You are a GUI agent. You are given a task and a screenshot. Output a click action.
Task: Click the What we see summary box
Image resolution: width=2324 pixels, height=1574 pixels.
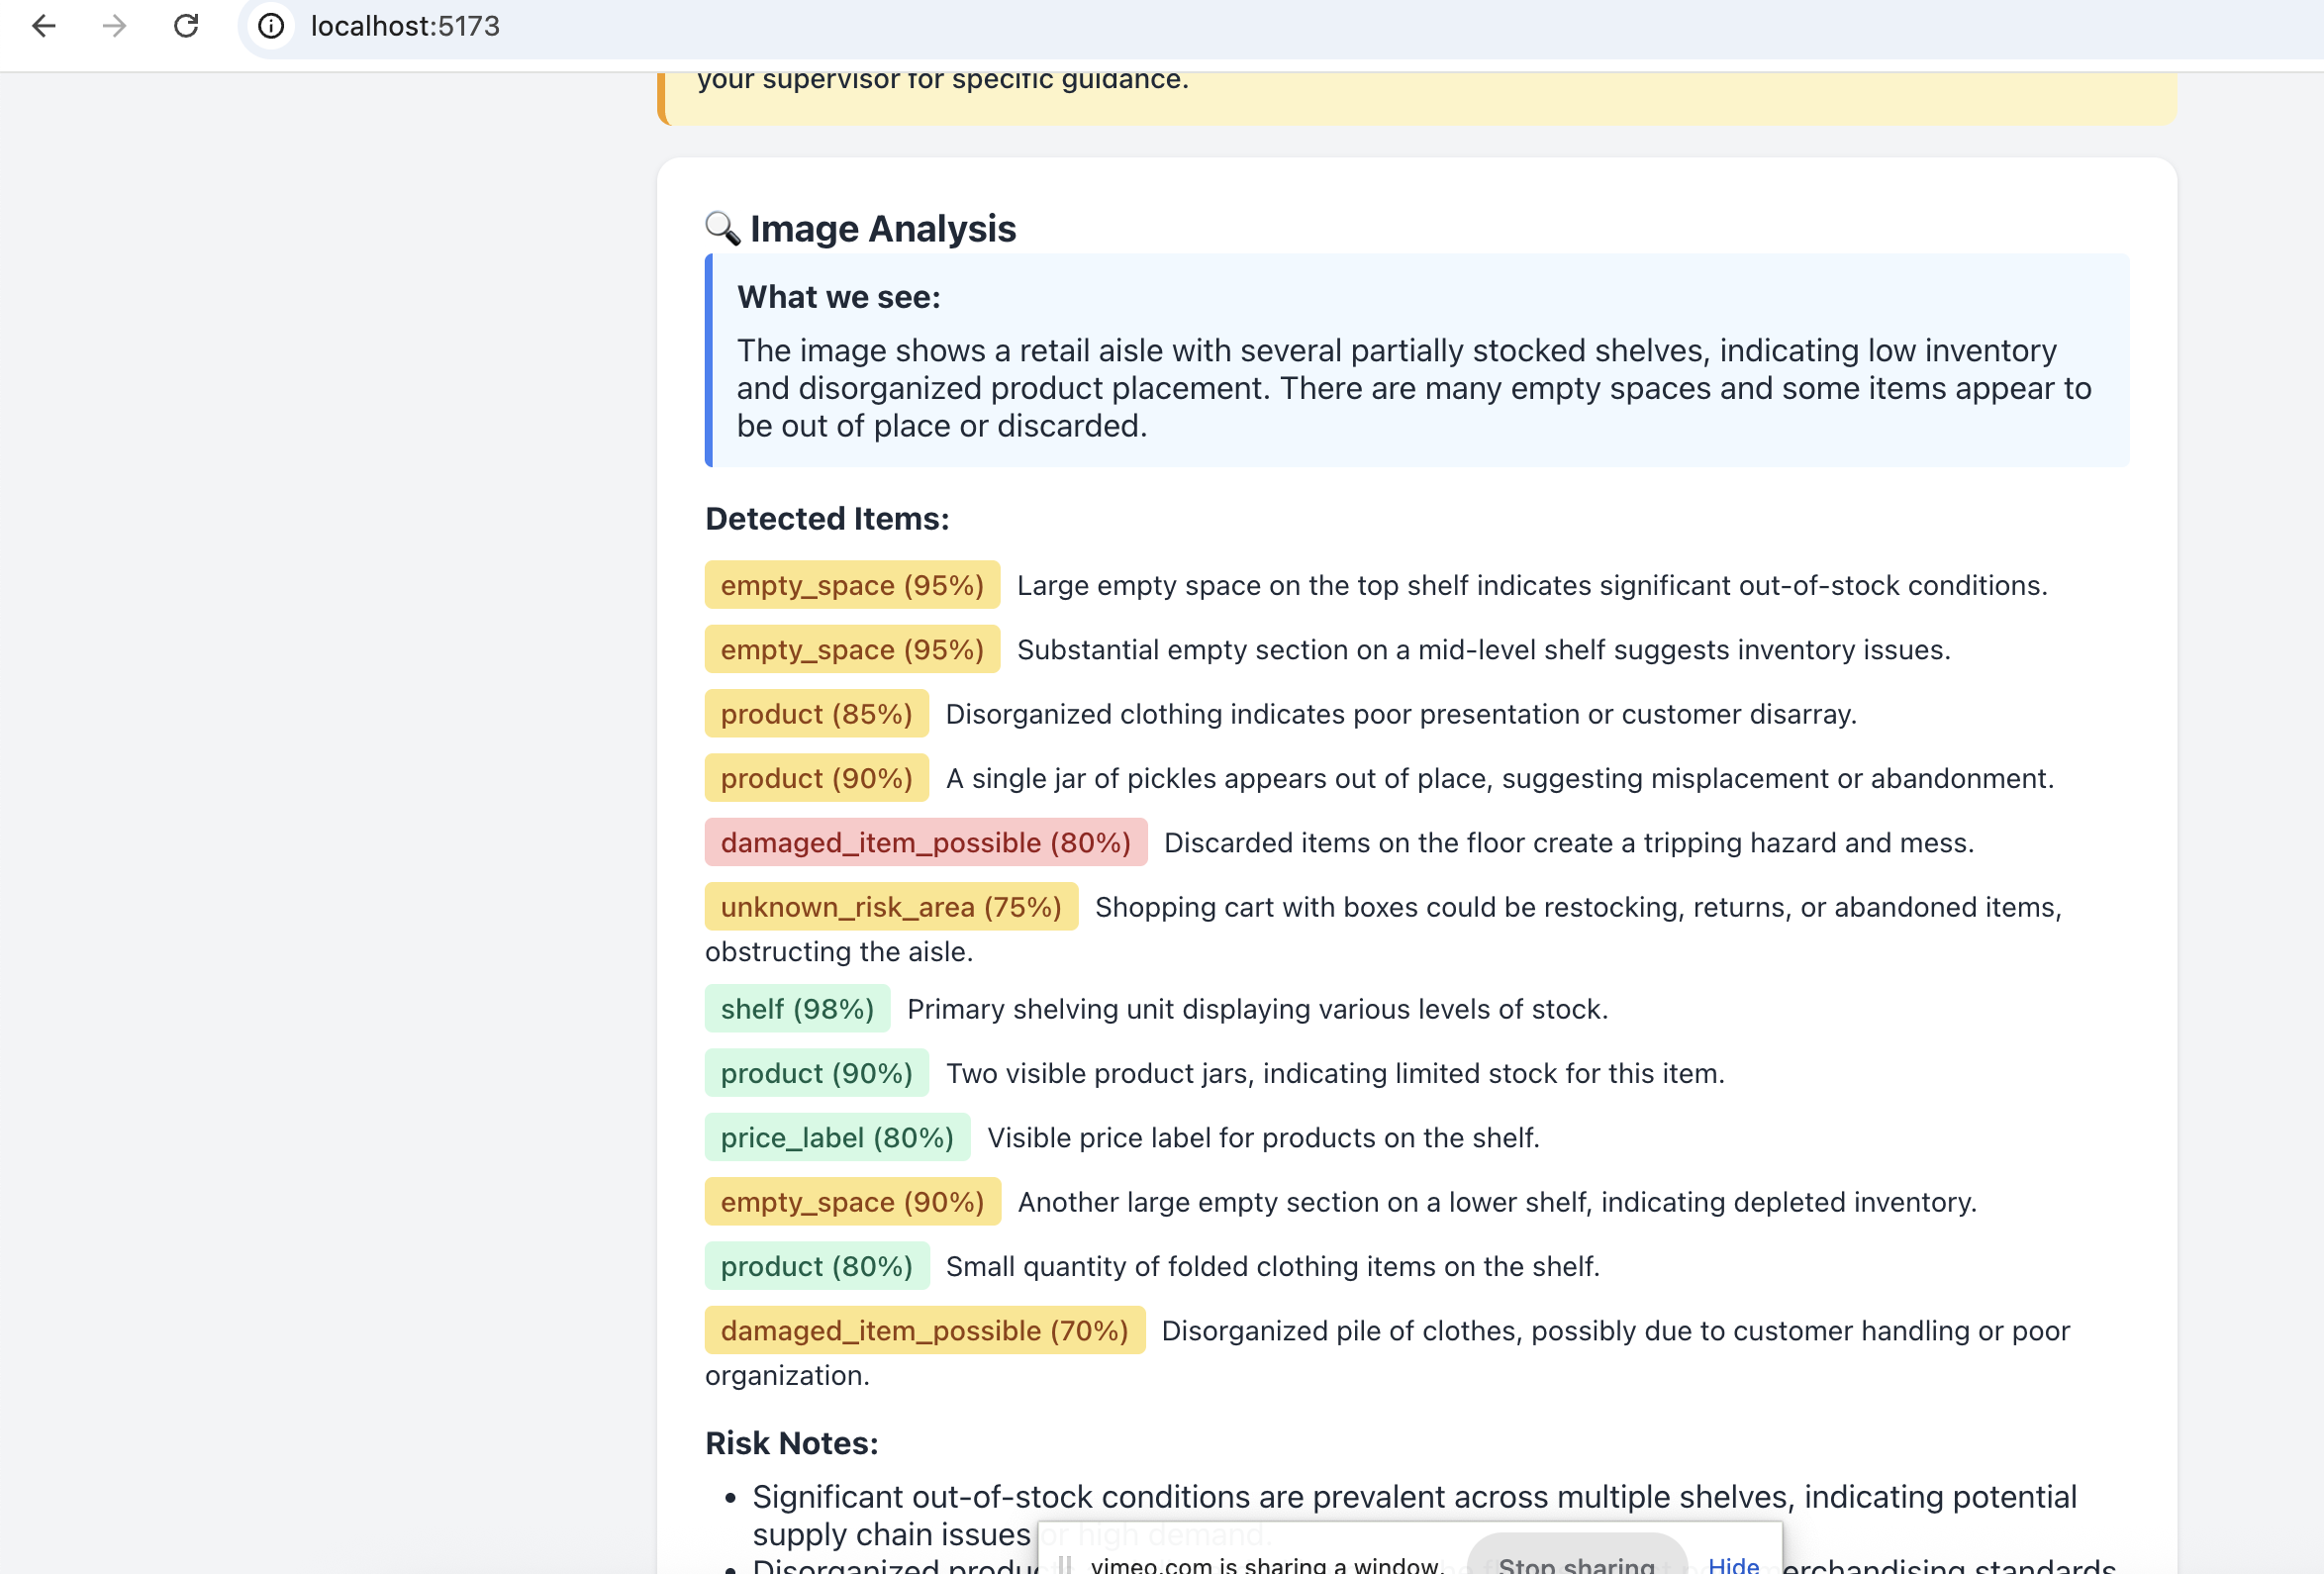click(x=1416, y=361)
